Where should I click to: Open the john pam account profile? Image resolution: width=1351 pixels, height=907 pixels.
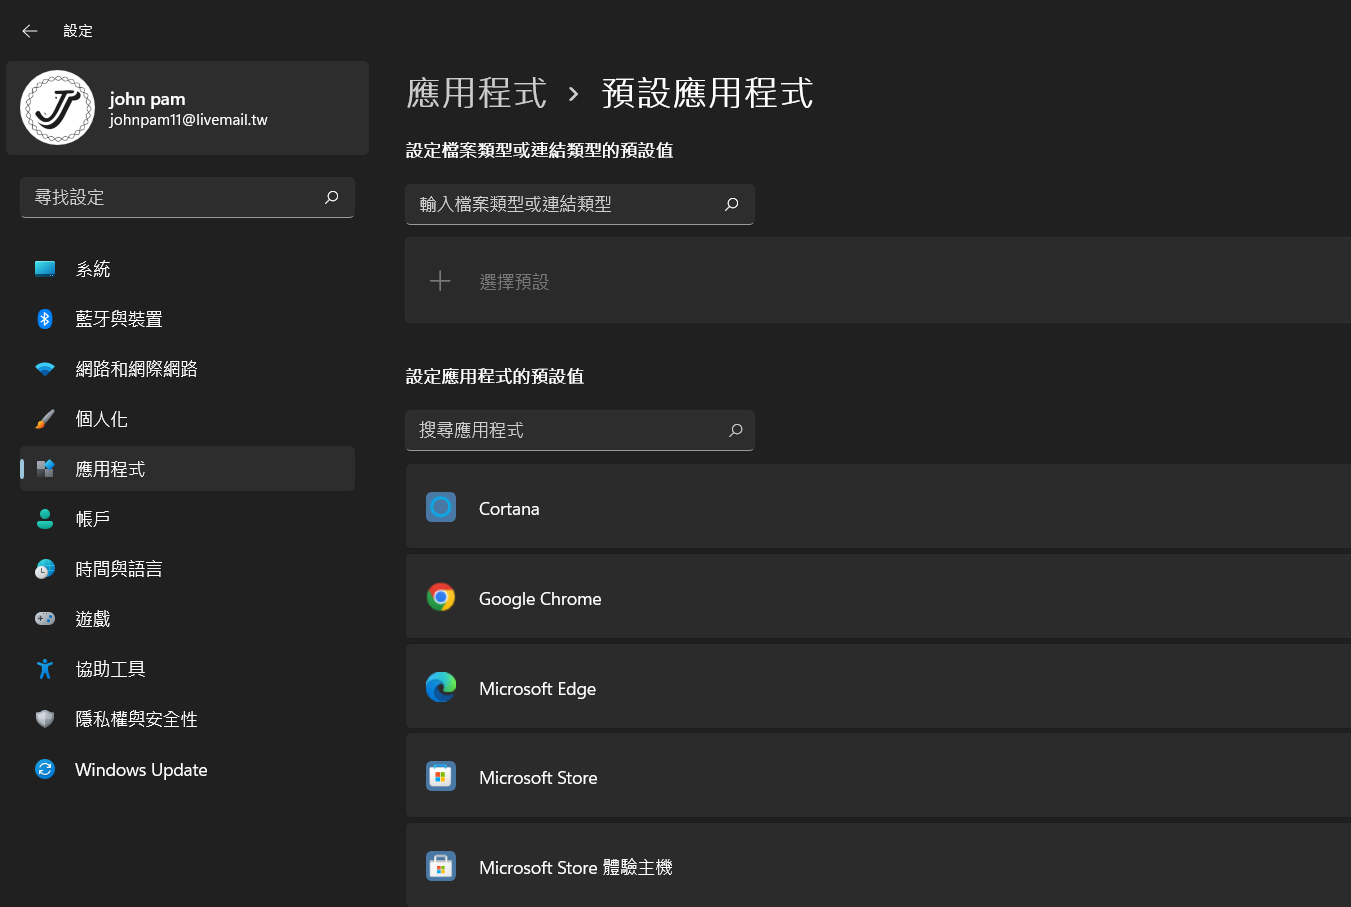coord(187,108)
